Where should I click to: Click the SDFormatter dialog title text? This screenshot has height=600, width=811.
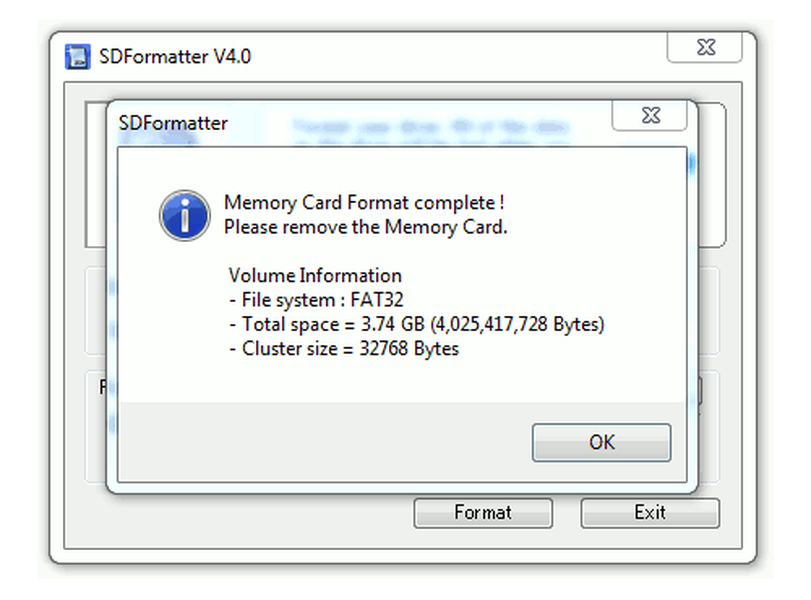(x=173, y=124)
